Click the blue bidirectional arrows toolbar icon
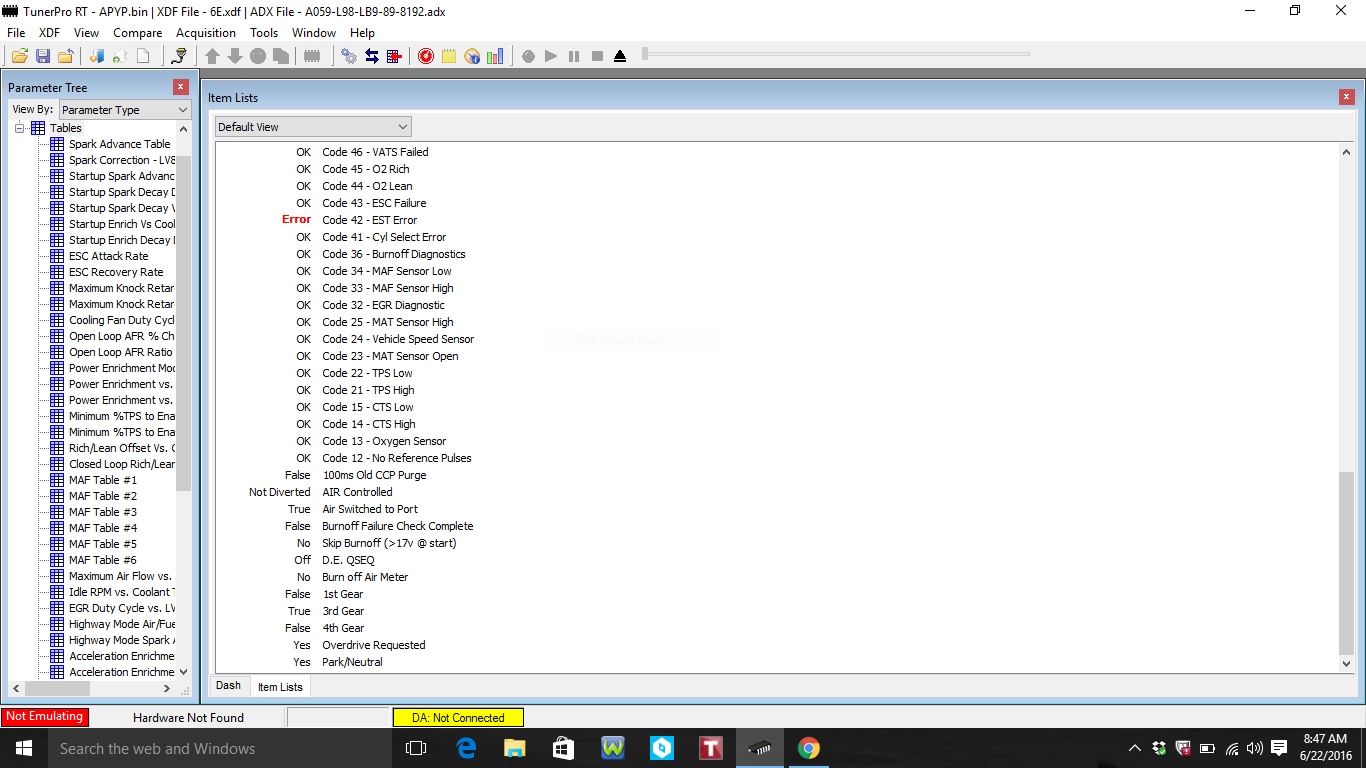Screen dimensions: 1366x768 (372, 57)
